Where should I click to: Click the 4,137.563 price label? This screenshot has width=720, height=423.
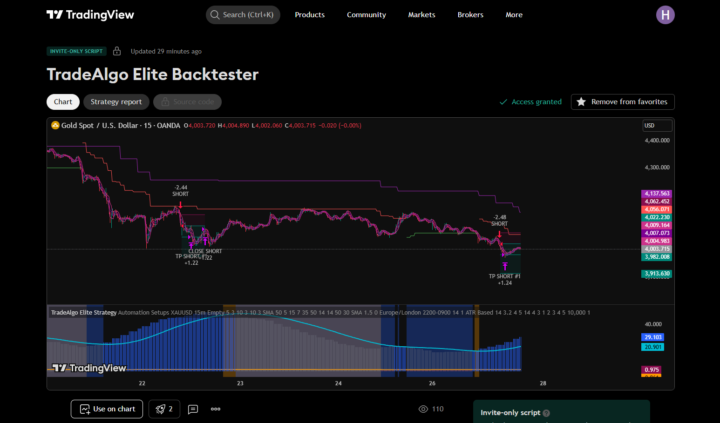(x=657, y=194)
